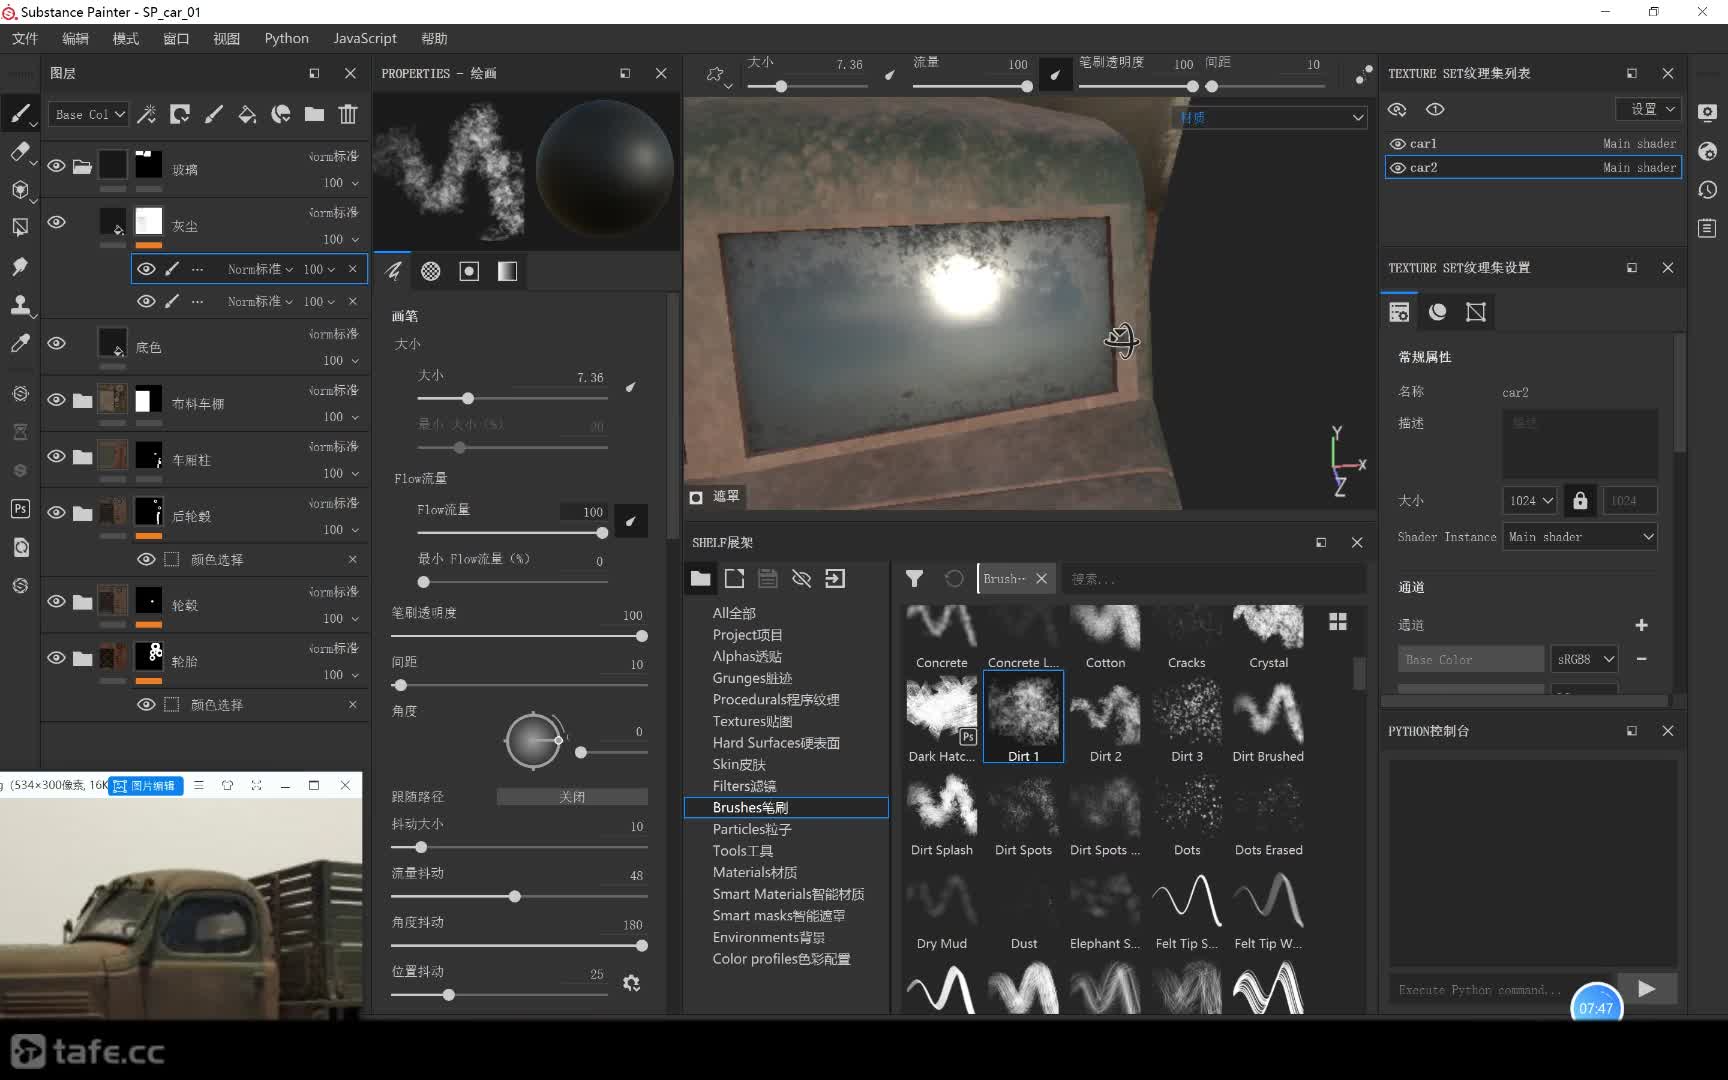Open the 帮助 menu

pos(434,38)
